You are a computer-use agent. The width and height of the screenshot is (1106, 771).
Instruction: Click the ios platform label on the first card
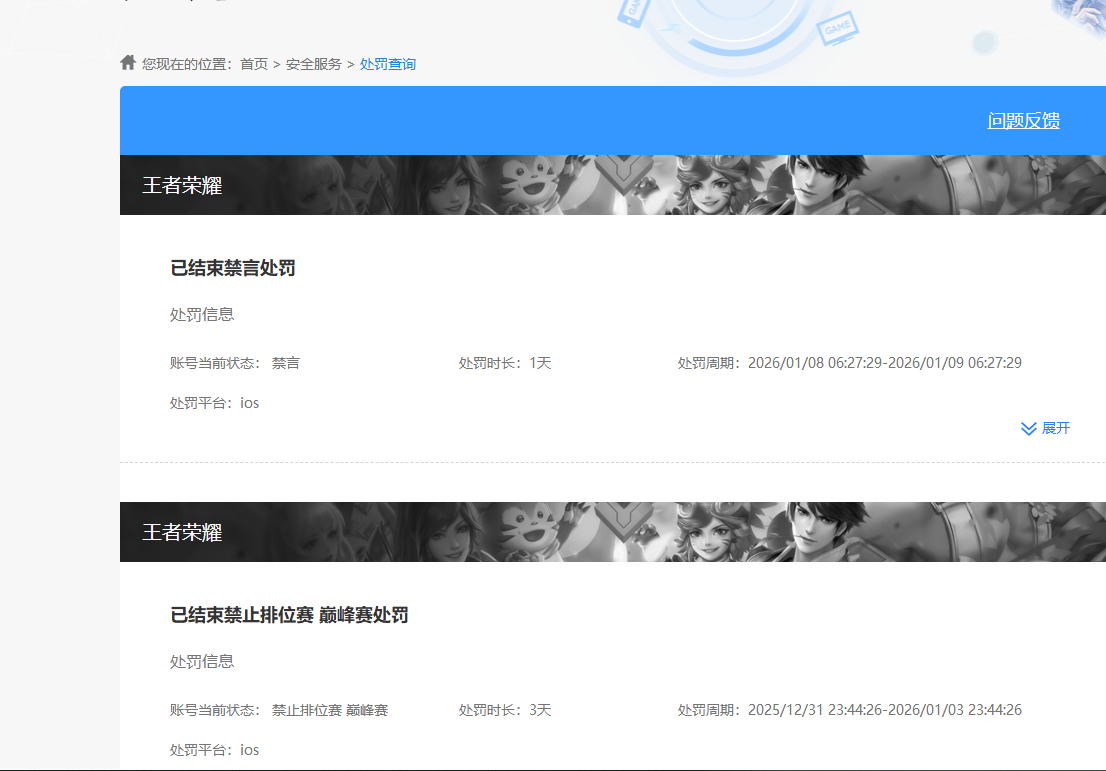pyautogui.click(x=249, y=402)
